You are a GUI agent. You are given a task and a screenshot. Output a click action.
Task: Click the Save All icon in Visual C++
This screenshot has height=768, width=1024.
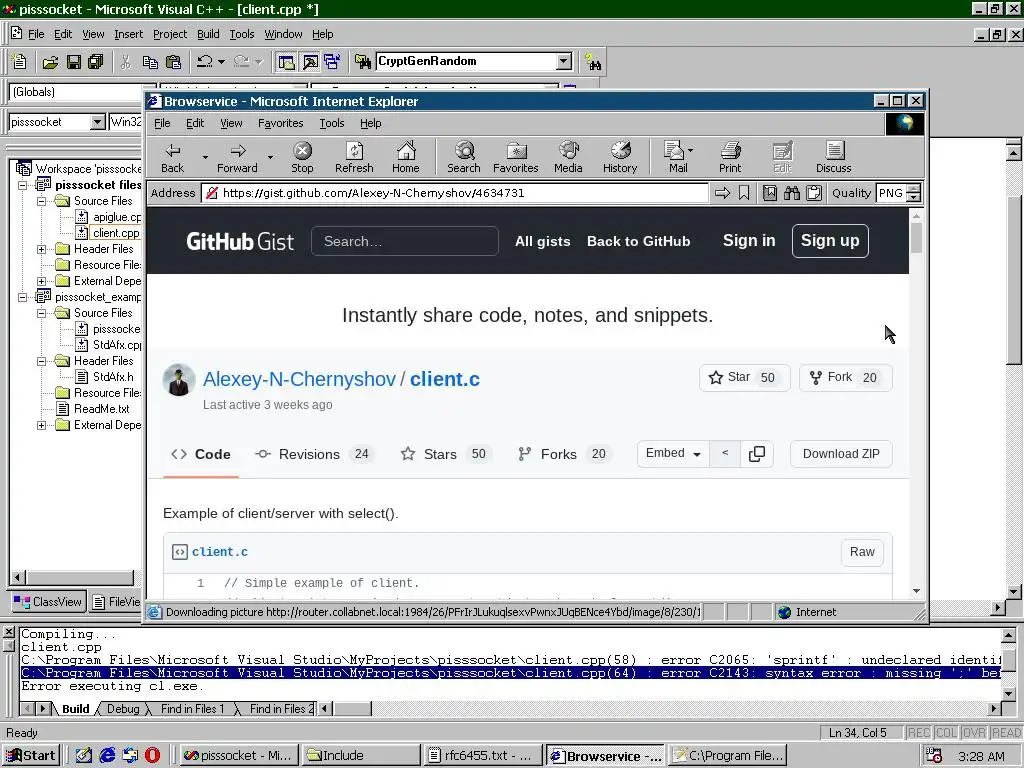click(x=96, y=62)
